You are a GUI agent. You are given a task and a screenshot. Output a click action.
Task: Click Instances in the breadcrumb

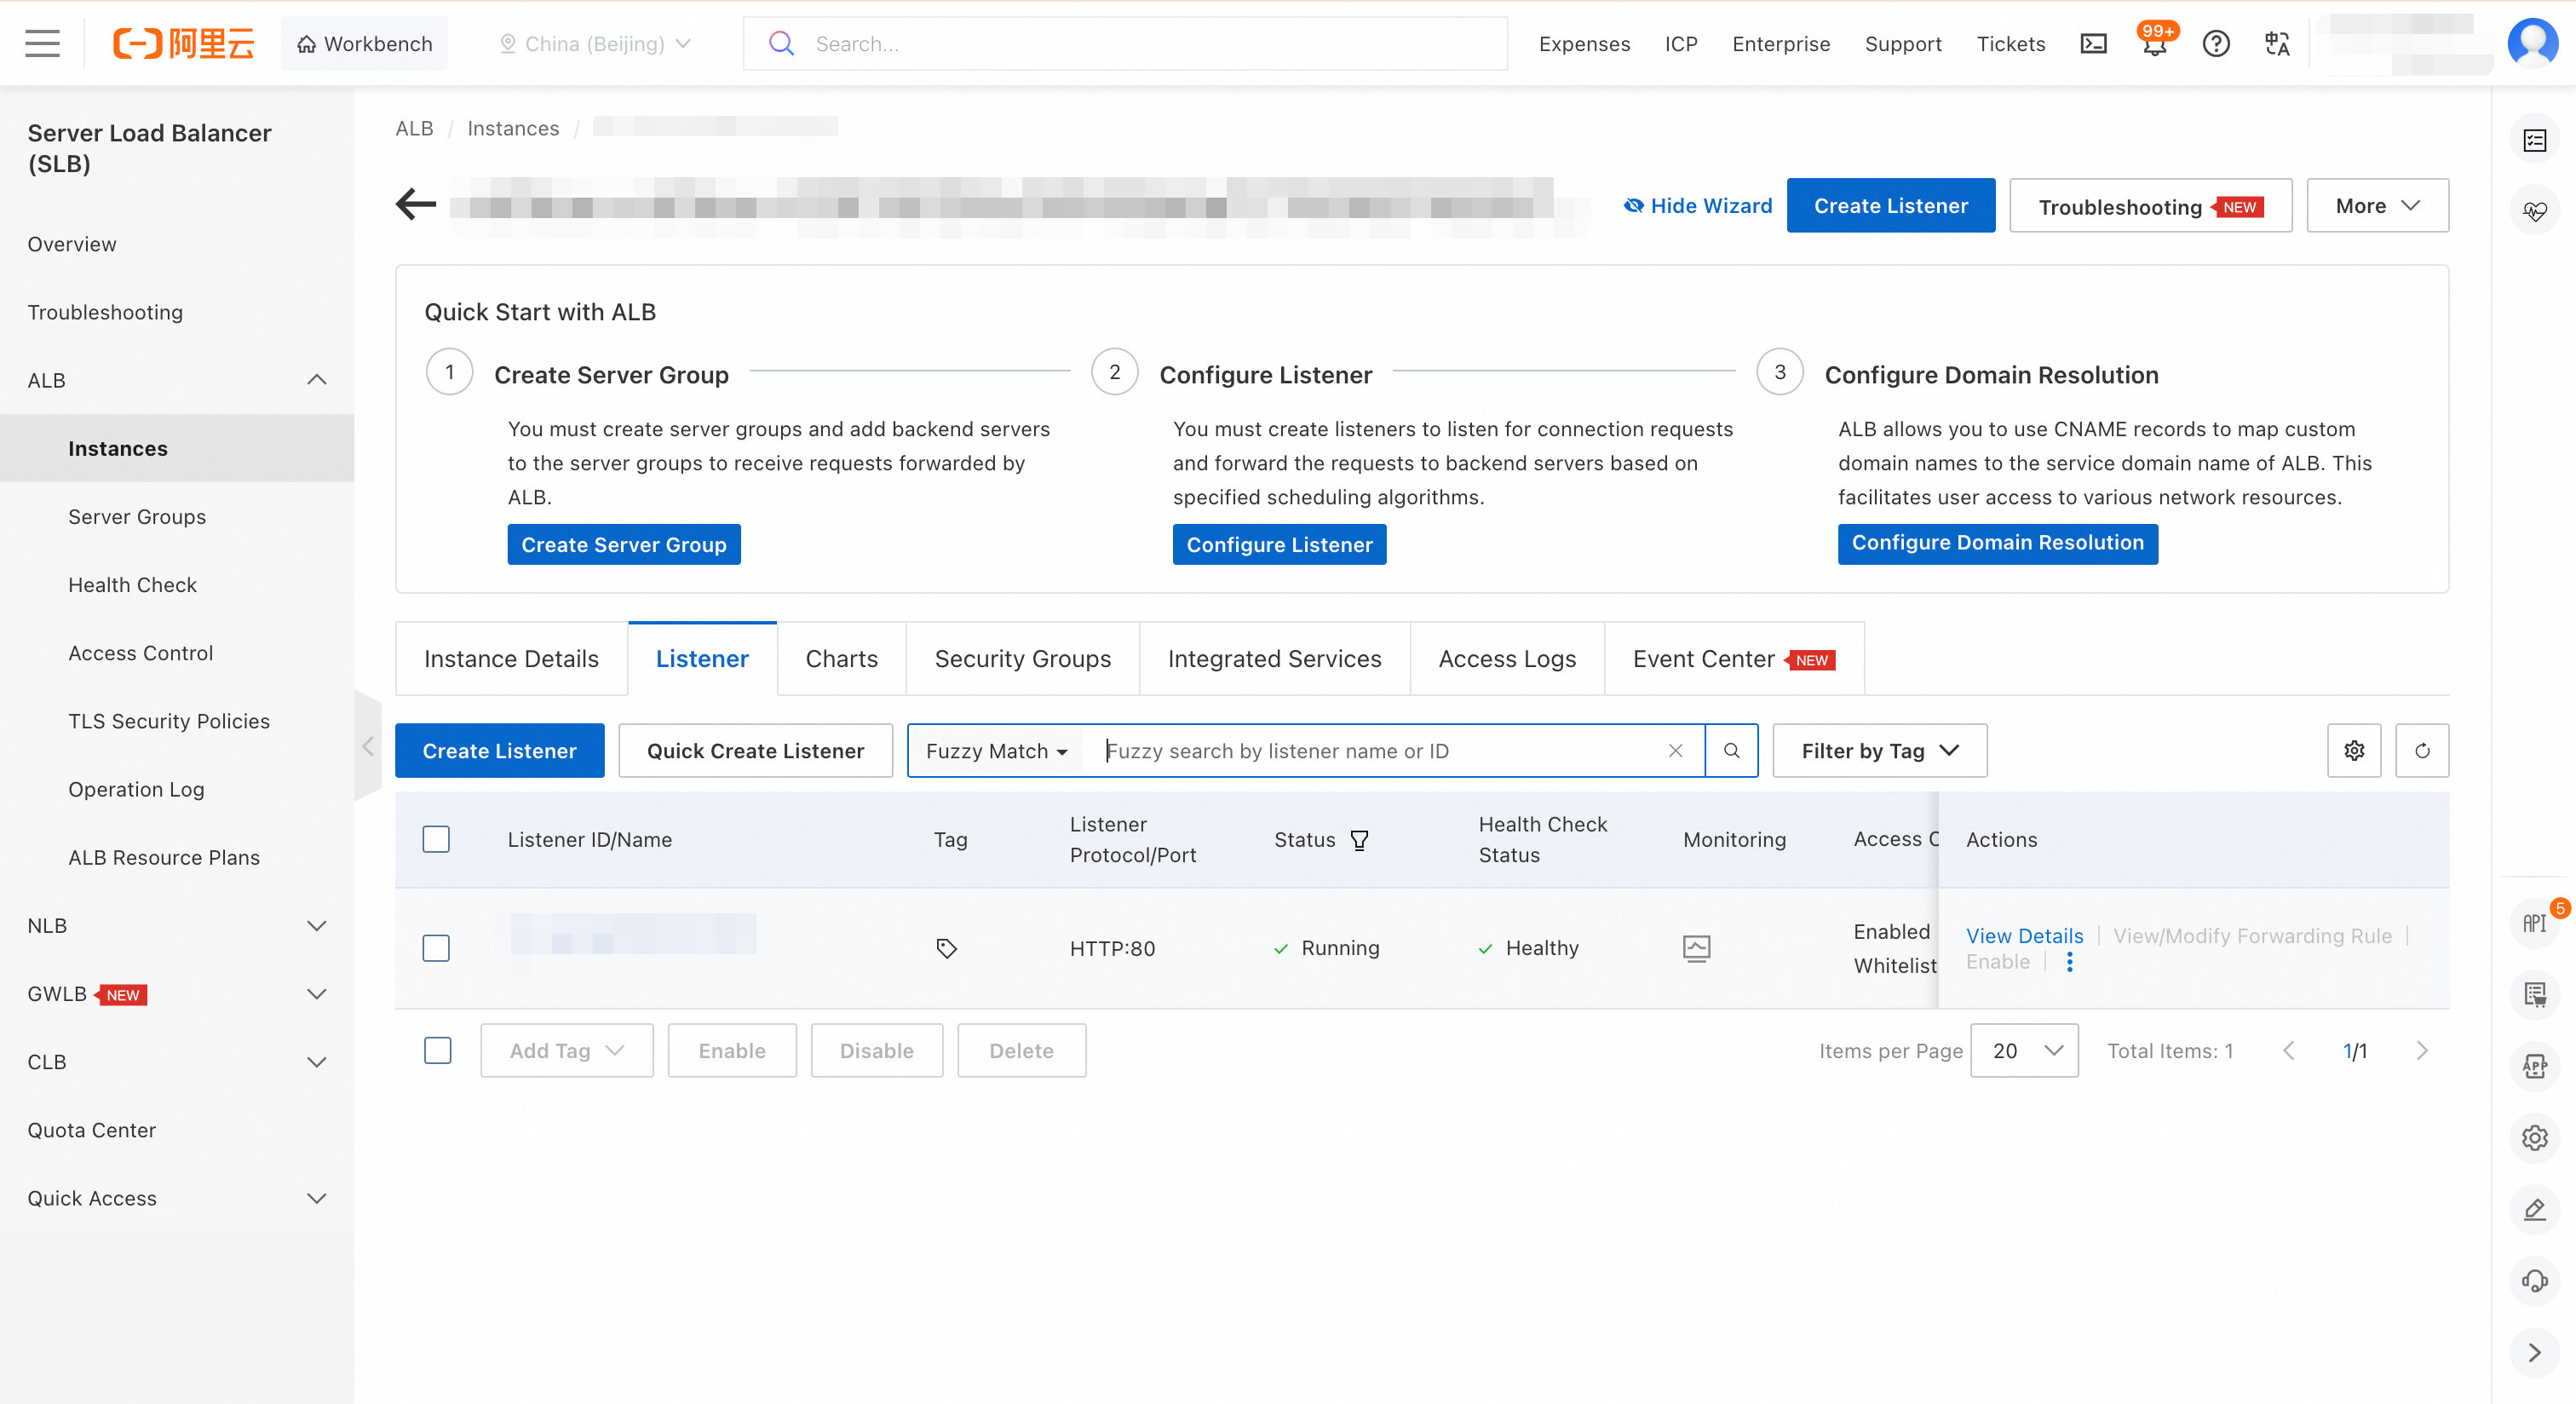[513, 128]
